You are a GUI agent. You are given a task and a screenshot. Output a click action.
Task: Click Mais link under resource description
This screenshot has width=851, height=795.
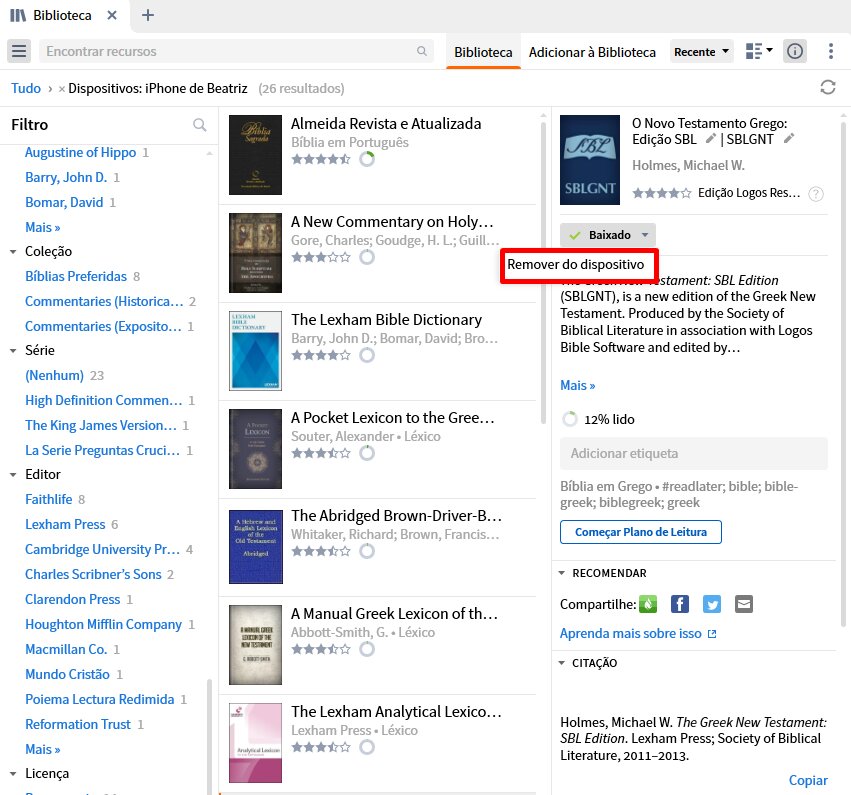coord(577,385)
